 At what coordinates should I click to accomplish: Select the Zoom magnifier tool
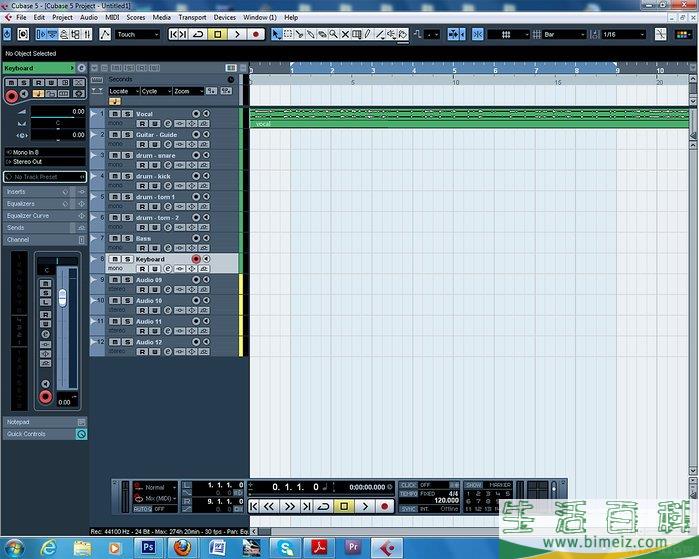[x=333, y=34]
